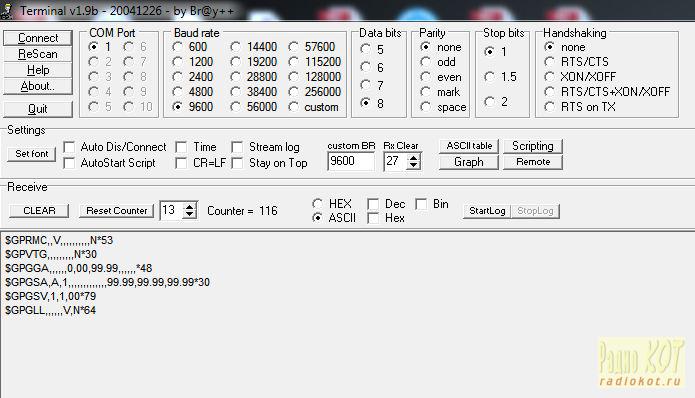Enable Auto Dis/Connect checkbox
The width and height of the screenshot is (695, 398).
coord(69,147)
